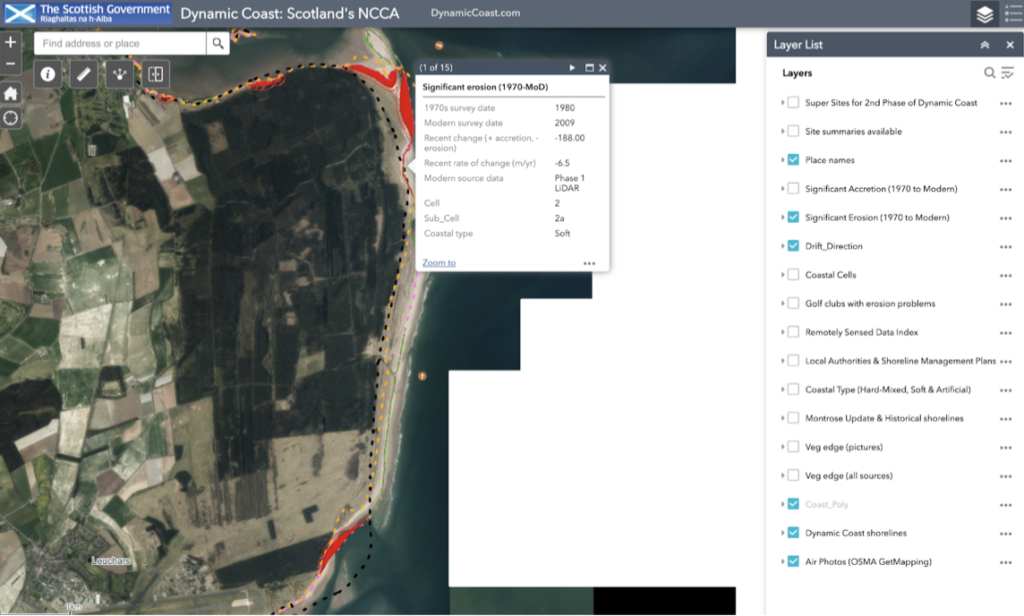Open the Measurement ruler tool
Viewport: 1024px width, 616px height.
click(x=84, y=74)
